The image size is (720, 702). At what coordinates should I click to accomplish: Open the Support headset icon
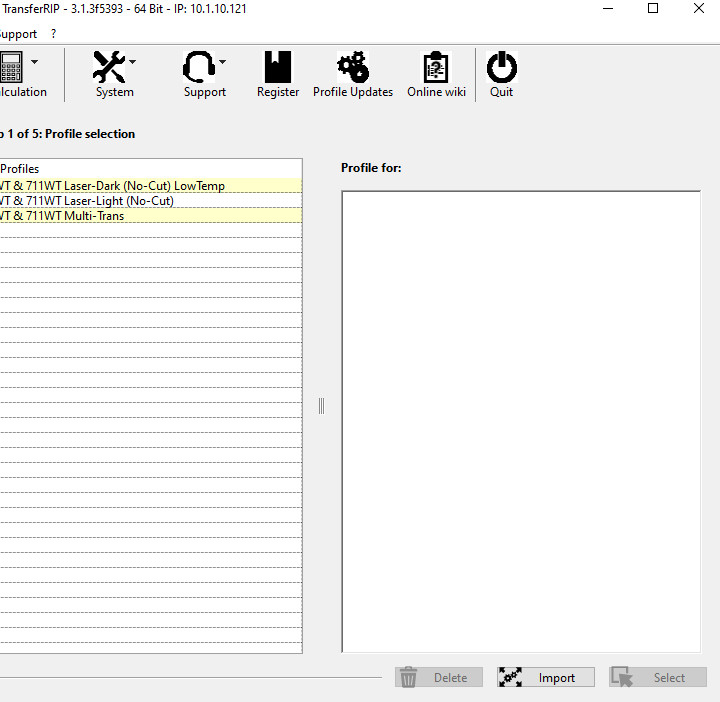199,67
